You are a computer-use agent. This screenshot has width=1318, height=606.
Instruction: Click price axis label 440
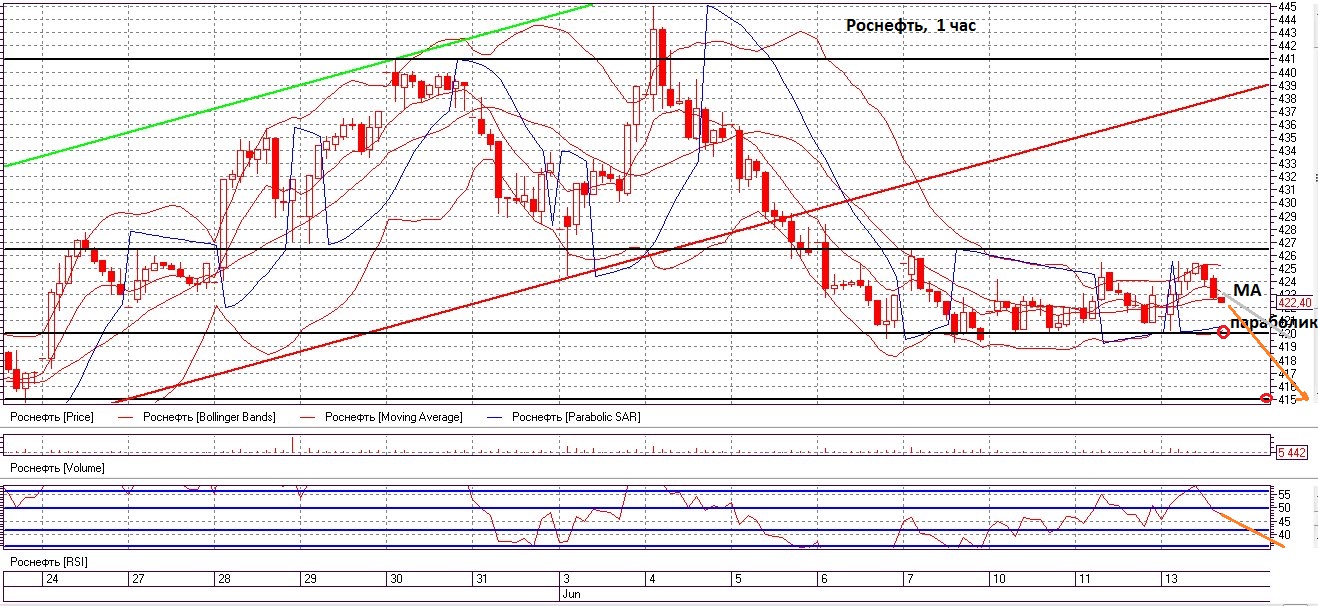pyautogui.click(x=1287, y=72)
